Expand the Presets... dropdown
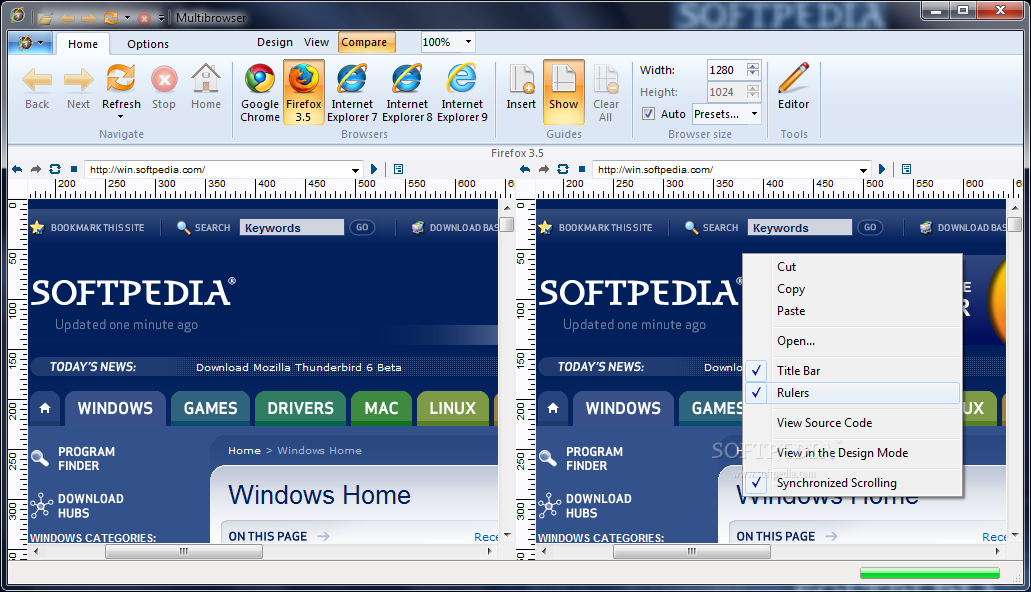 coord(754,114)
